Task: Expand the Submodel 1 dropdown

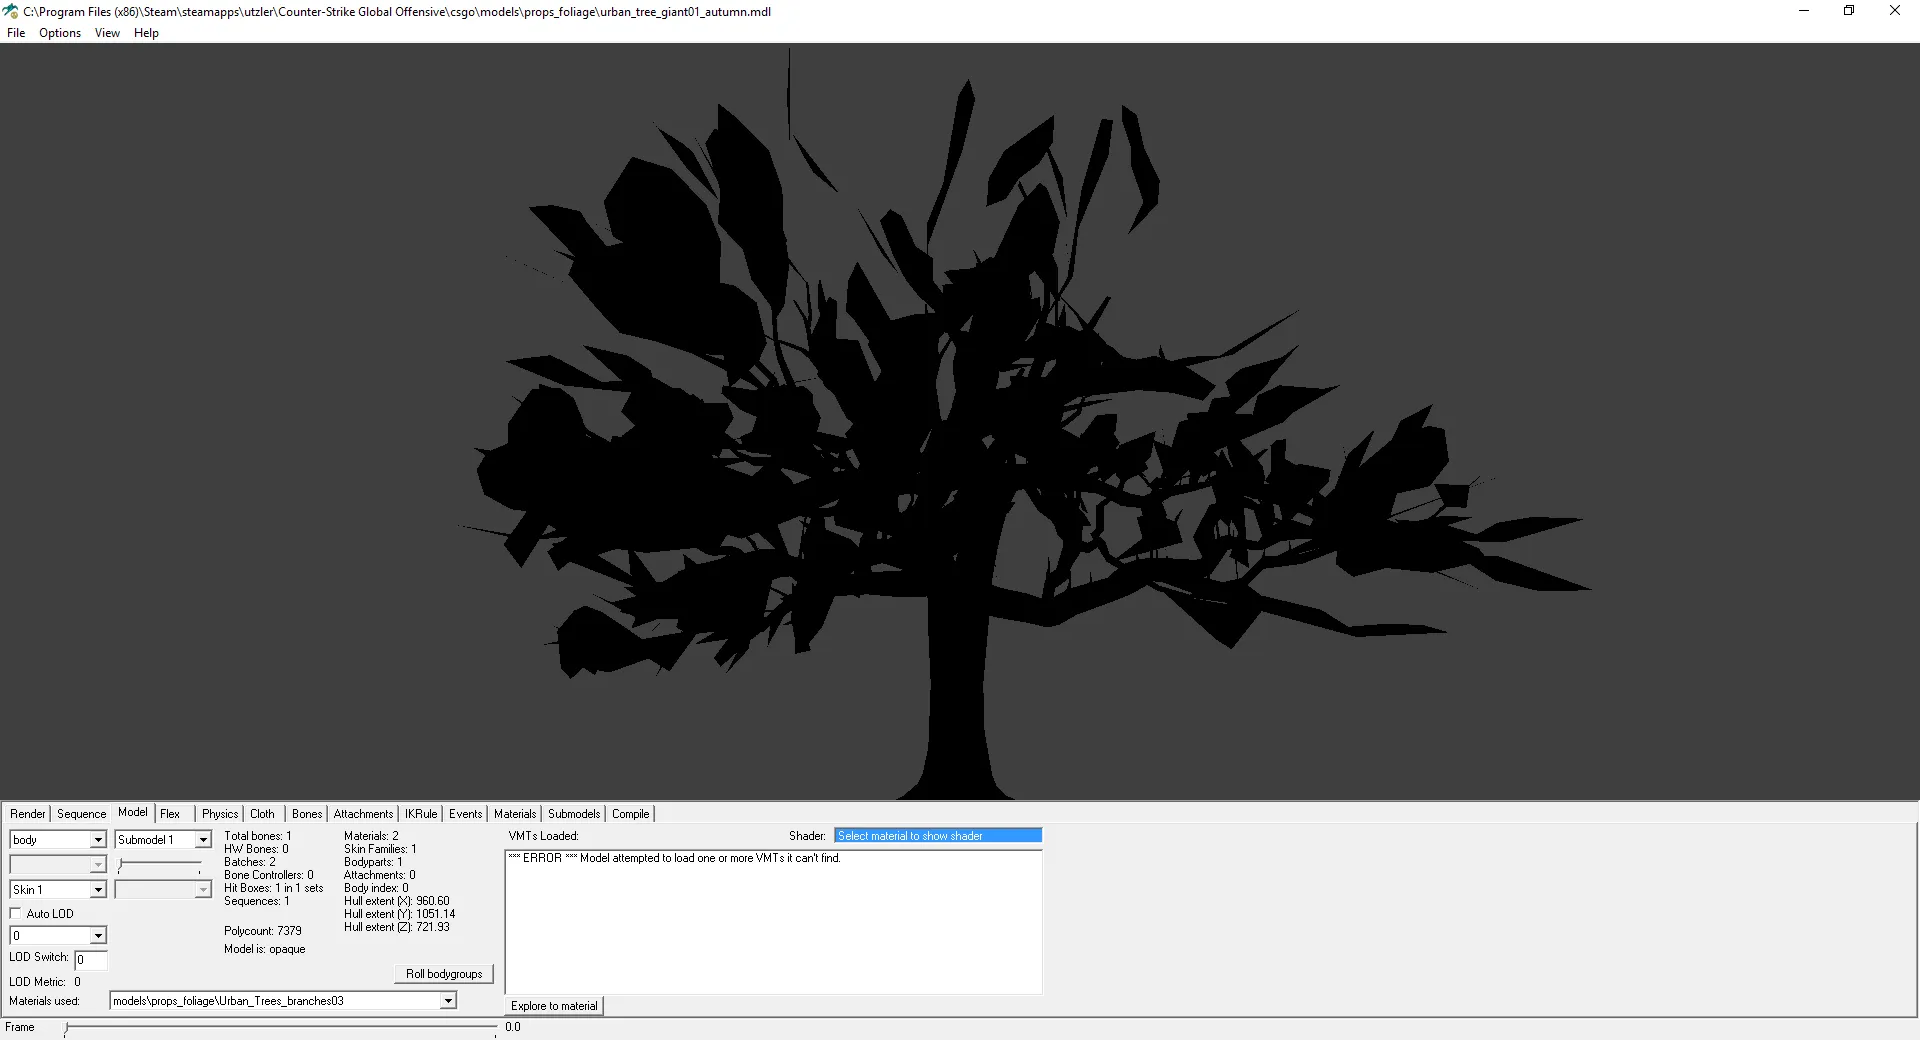Action: pyautogui.click(x=163, y=840)
